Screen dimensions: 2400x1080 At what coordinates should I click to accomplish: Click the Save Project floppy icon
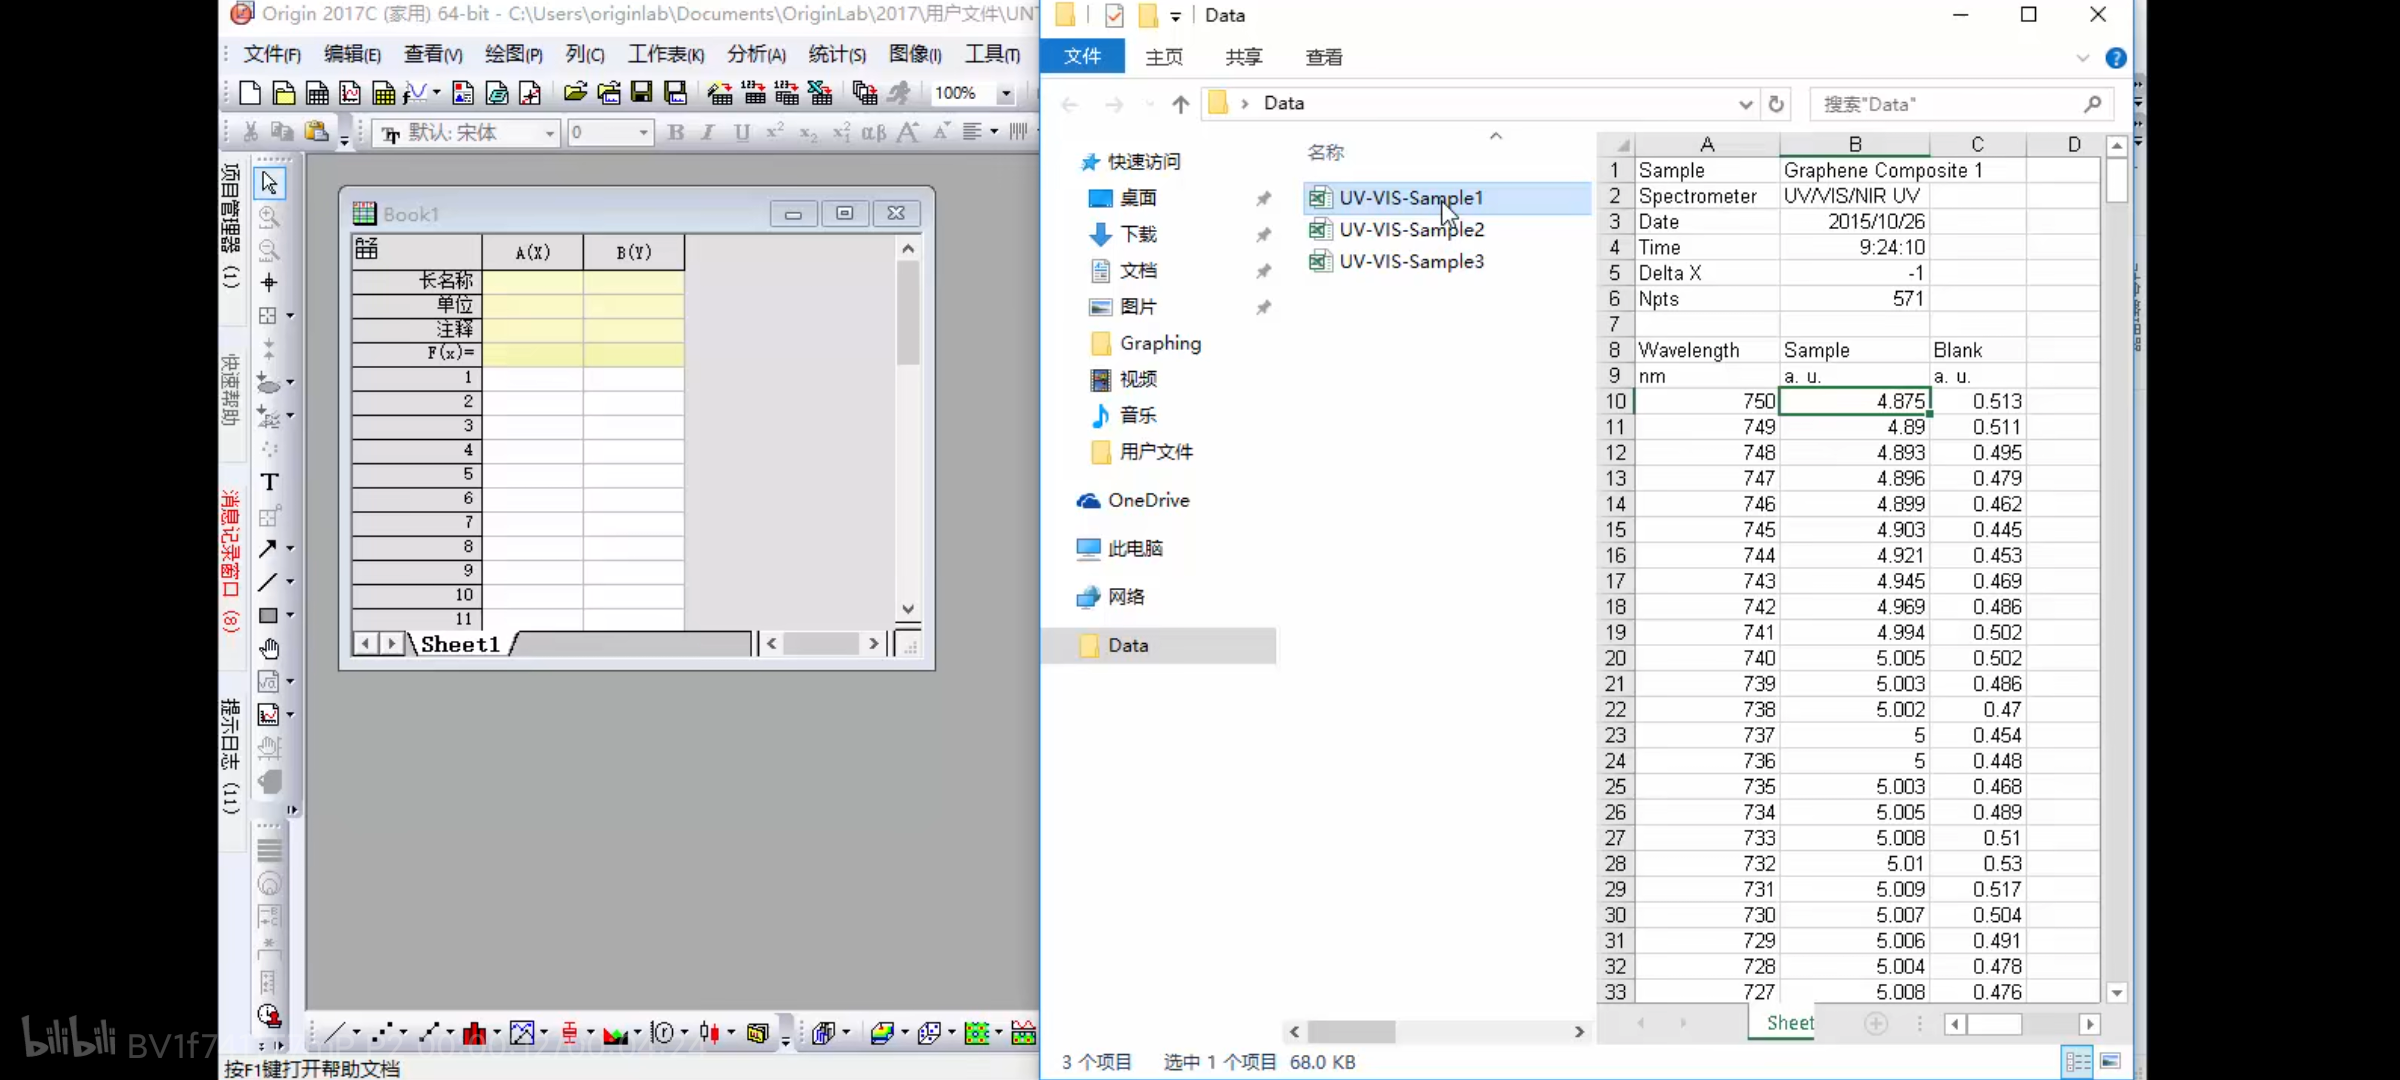click(642, 94)
